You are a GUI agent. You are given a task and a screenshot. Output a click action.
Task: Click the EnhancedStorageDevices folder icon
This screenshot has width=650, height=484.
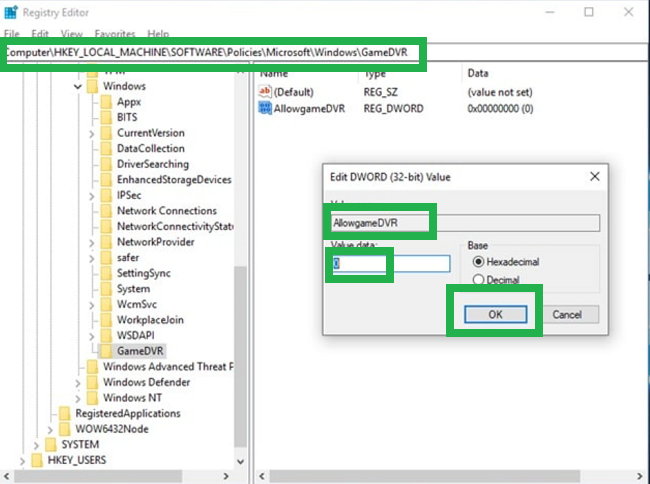point(107,180)
